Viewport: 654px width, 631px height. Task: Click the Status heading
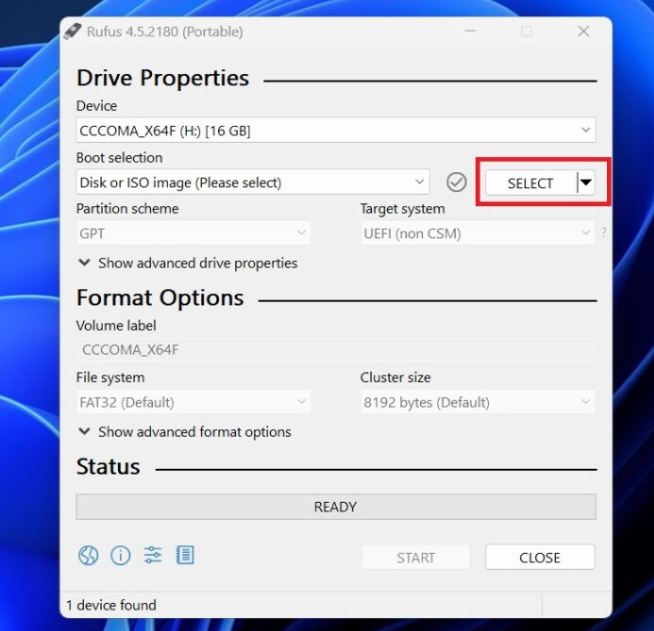pyautogui.click(x=108, y=466)
